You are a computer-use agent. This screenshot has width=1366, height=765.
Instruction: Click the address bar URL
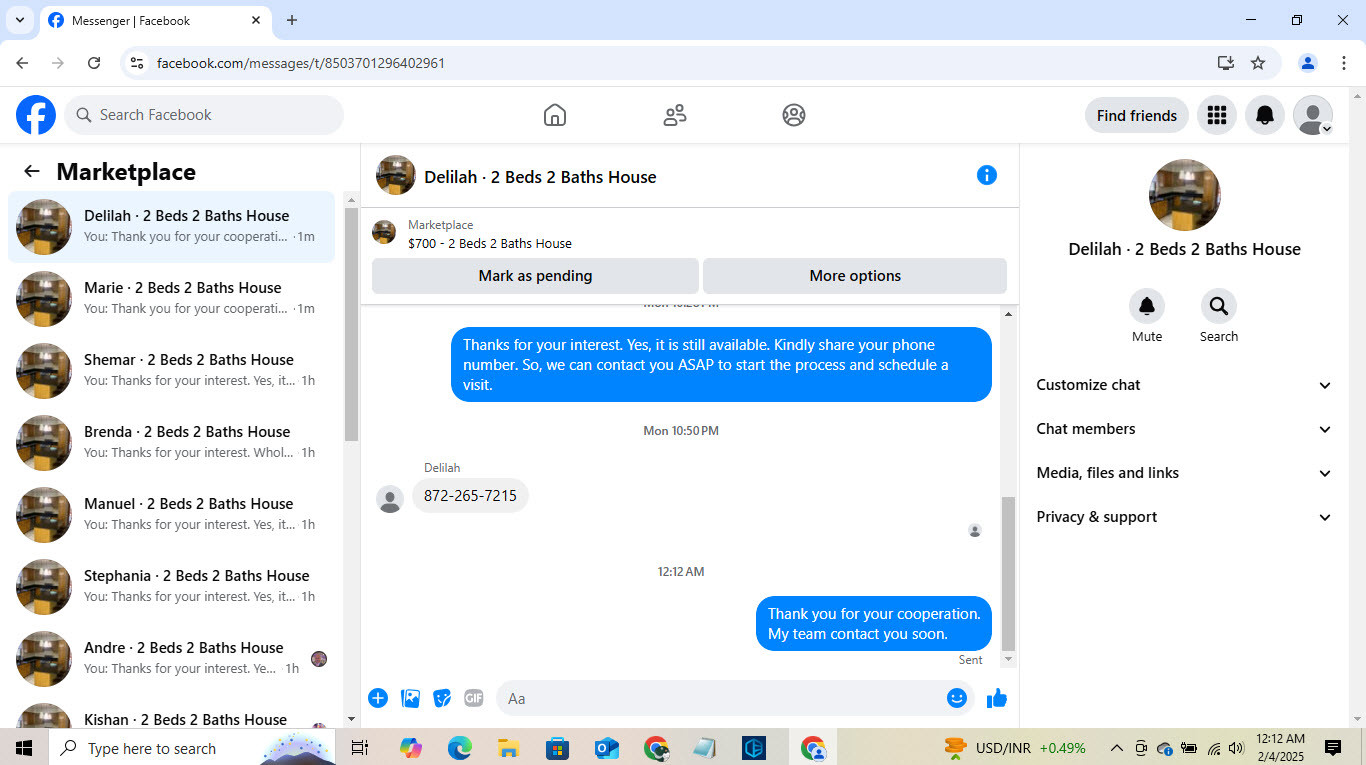(301, 63)
